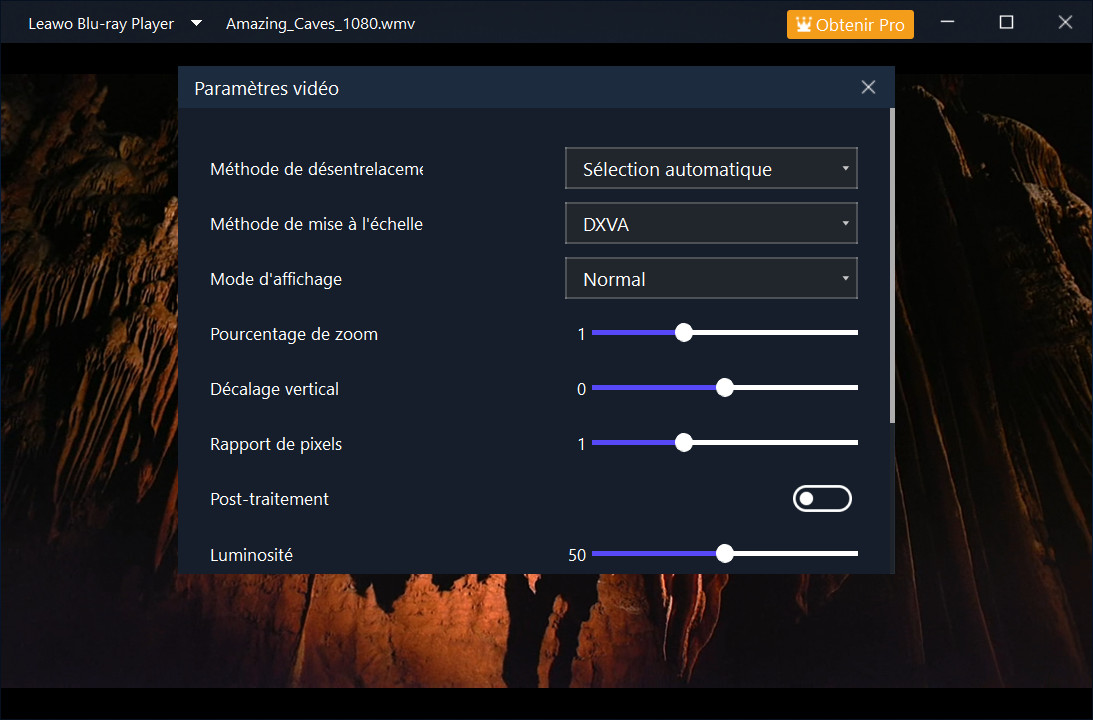Click the Leawo Blu-ray Player title
Image resolution: width=1093 pixels, height=720 pixels.
coord(101,24)
